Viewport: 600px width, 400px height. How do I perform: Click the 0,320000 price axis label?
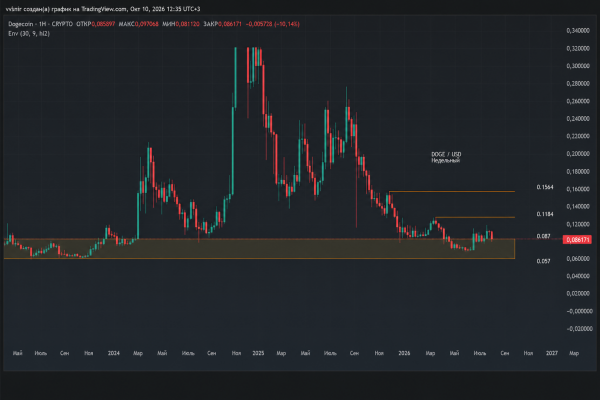(x=578, y=49)
